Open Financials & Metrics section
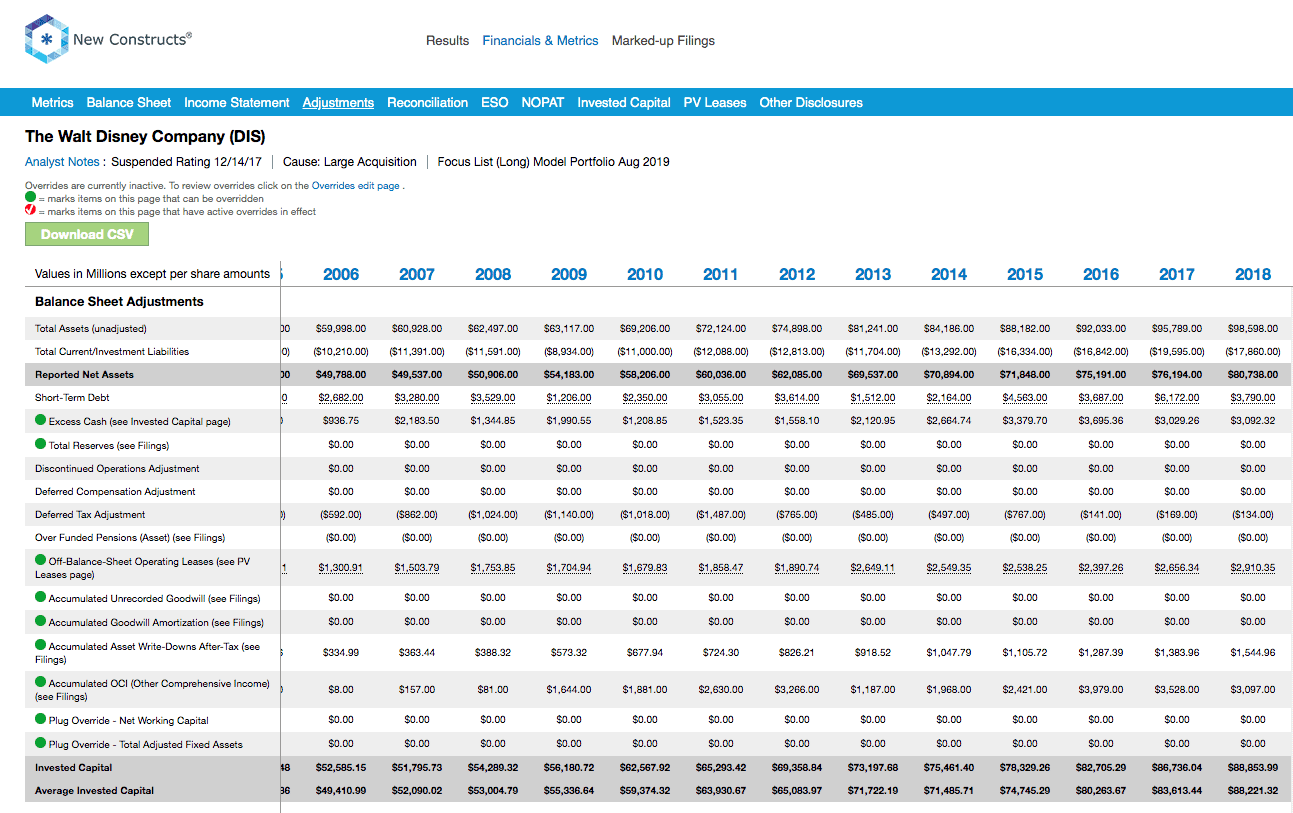This screenshot has width=1293, height=813. pyautogui.click(x=540, y=41)
